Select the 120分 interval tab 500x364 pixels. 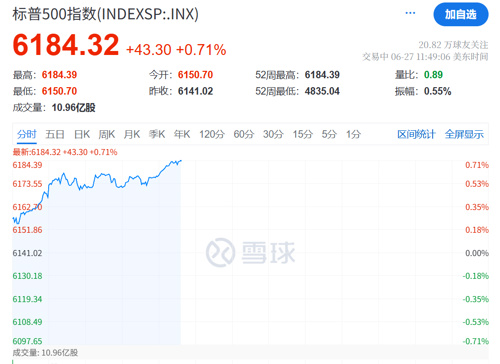point(212,134)
